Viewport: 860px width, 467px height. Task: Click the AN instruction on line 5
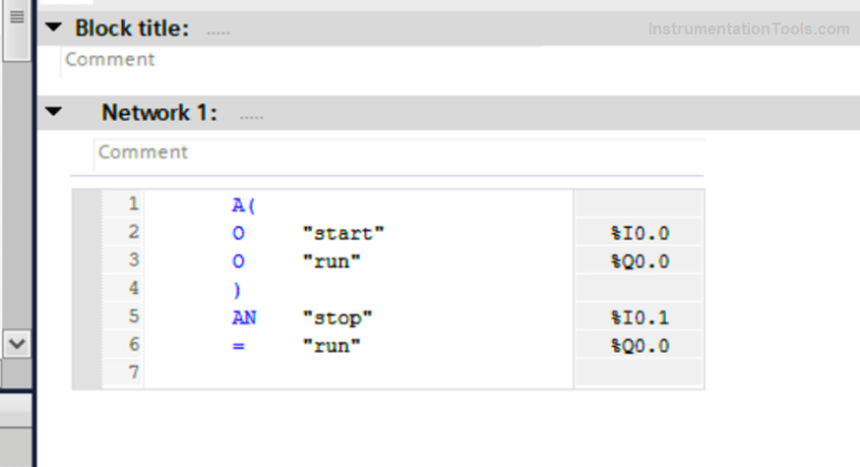(x=244, y=318)
